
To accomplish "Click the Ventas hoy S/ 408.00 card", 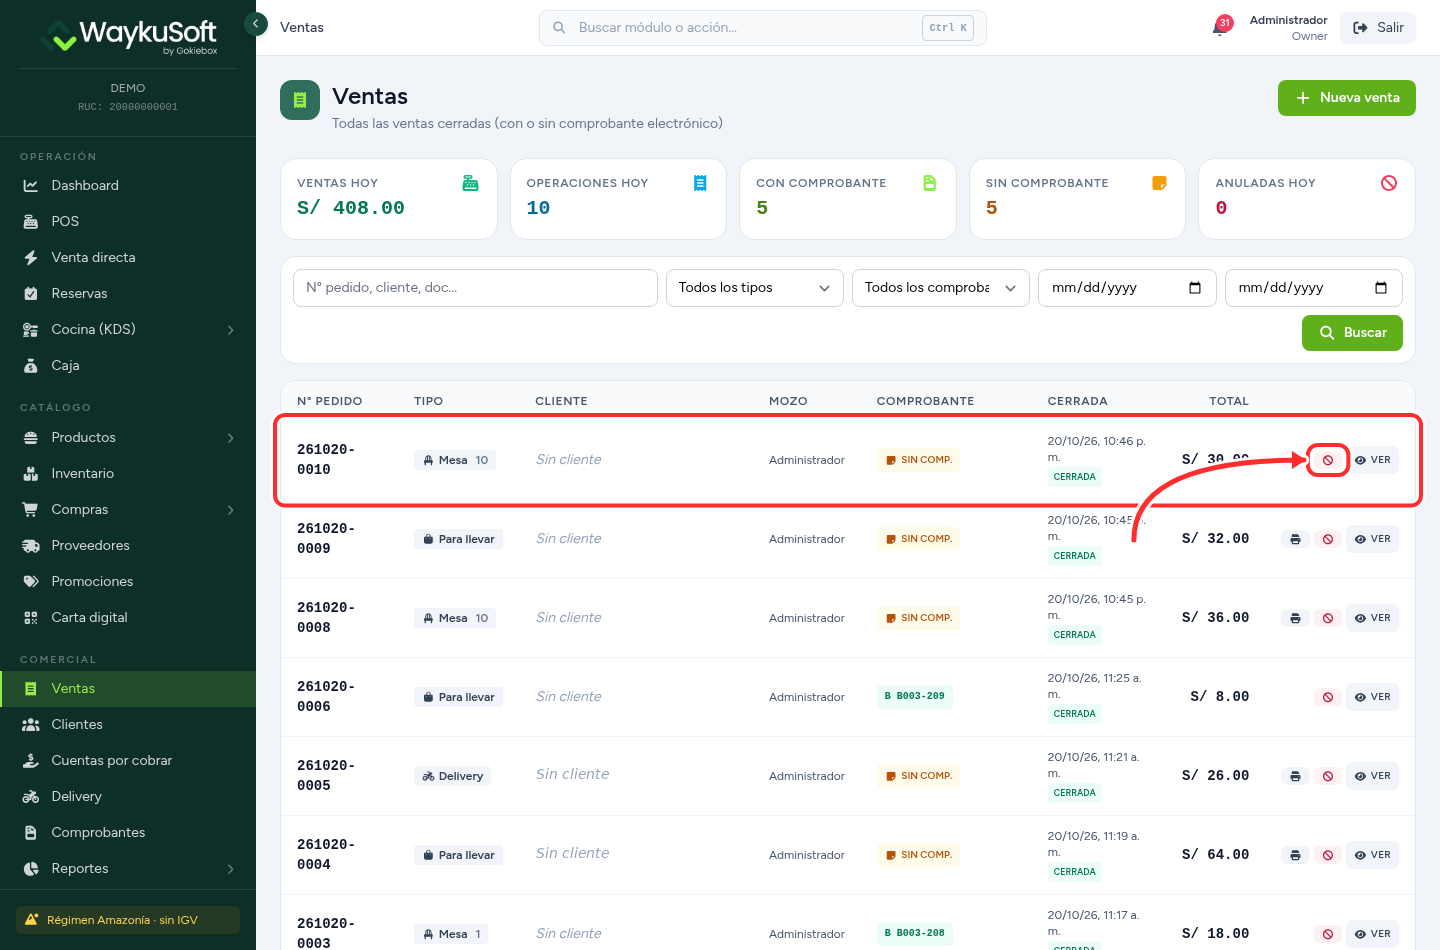I will (x=389, y=199).
